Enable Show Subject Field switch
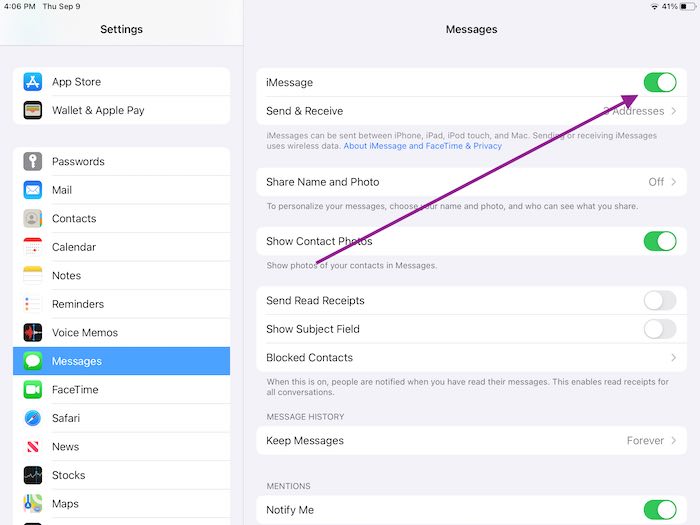Viewport: 700px width, 525px height. 660,329
